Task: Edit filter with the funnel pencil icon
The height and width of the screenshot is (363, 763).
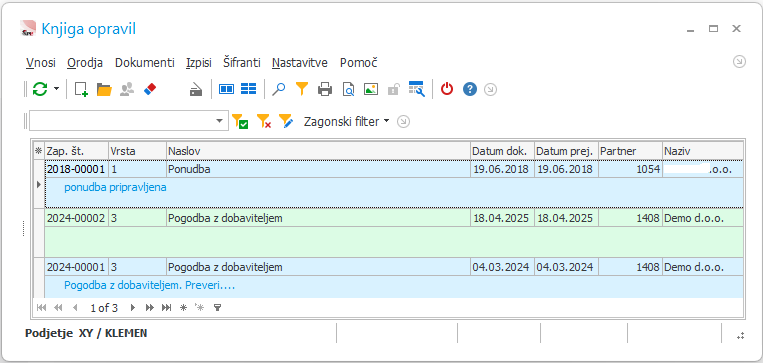Action: [286, 121]
